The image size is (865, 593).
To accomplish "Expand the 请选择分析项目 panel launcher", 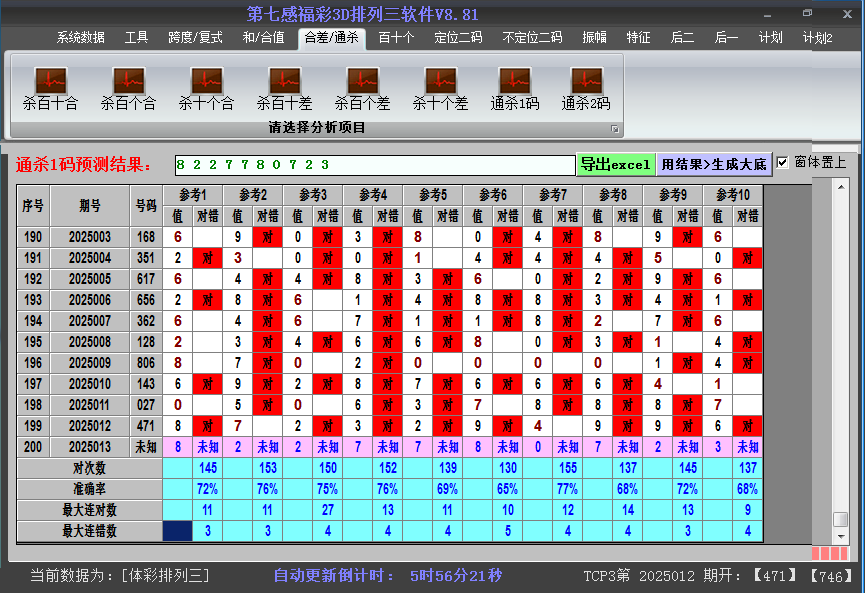I will pyautogui.click(x=615, y=129).
